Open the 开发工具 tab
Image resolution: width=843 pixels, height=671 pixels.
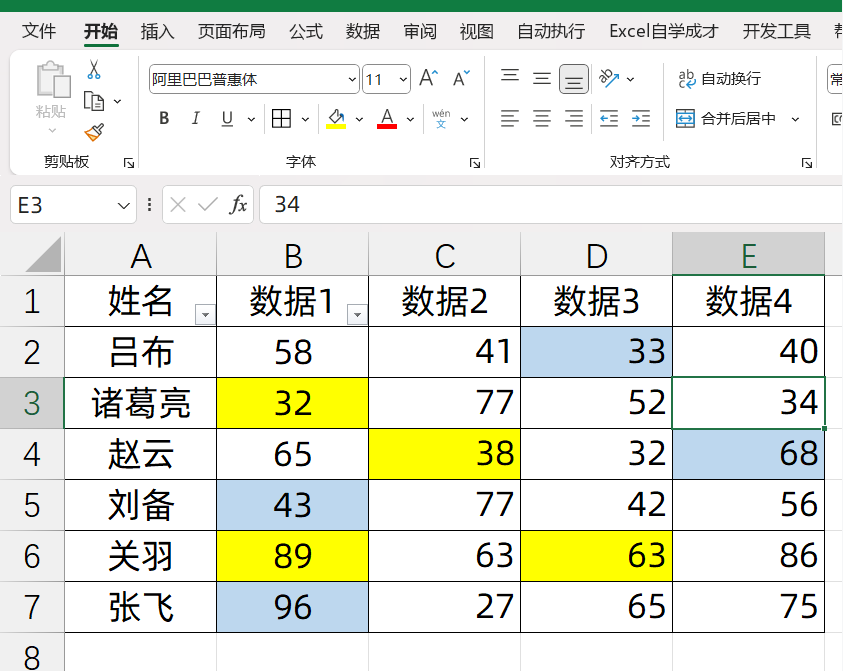coord(777,31)
